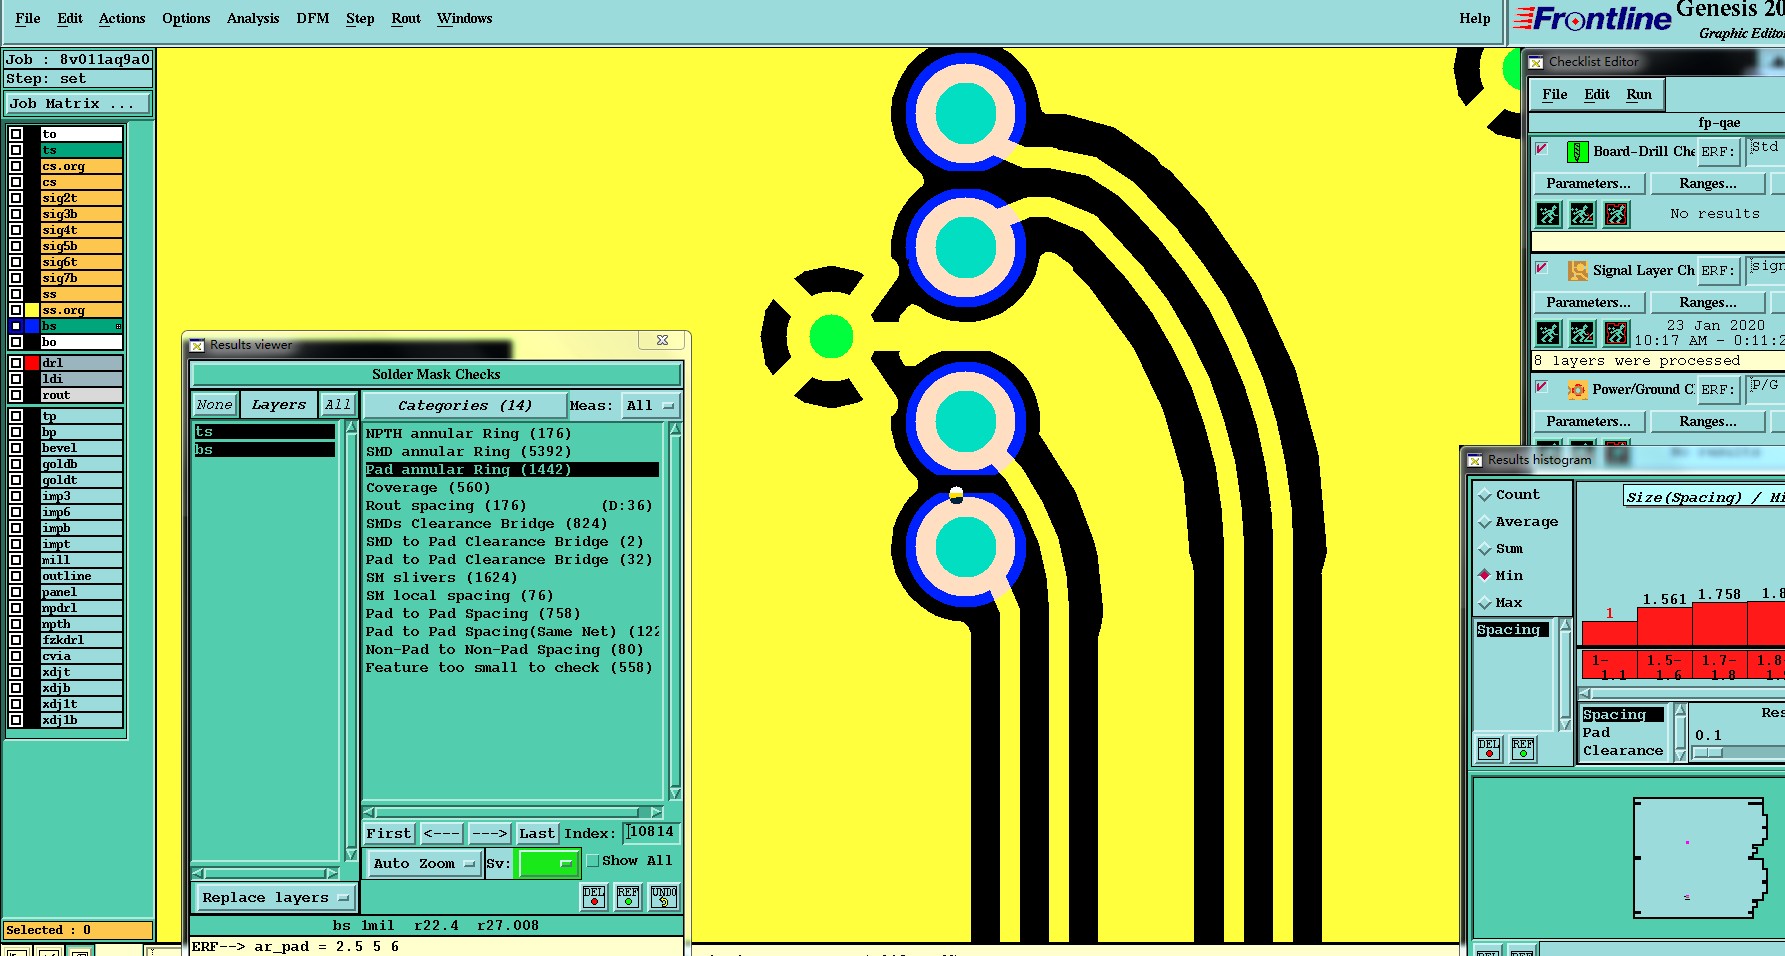Open the File menu in main menubar
The width and height of the screenshot is (1785, 956).
[28, 19]
